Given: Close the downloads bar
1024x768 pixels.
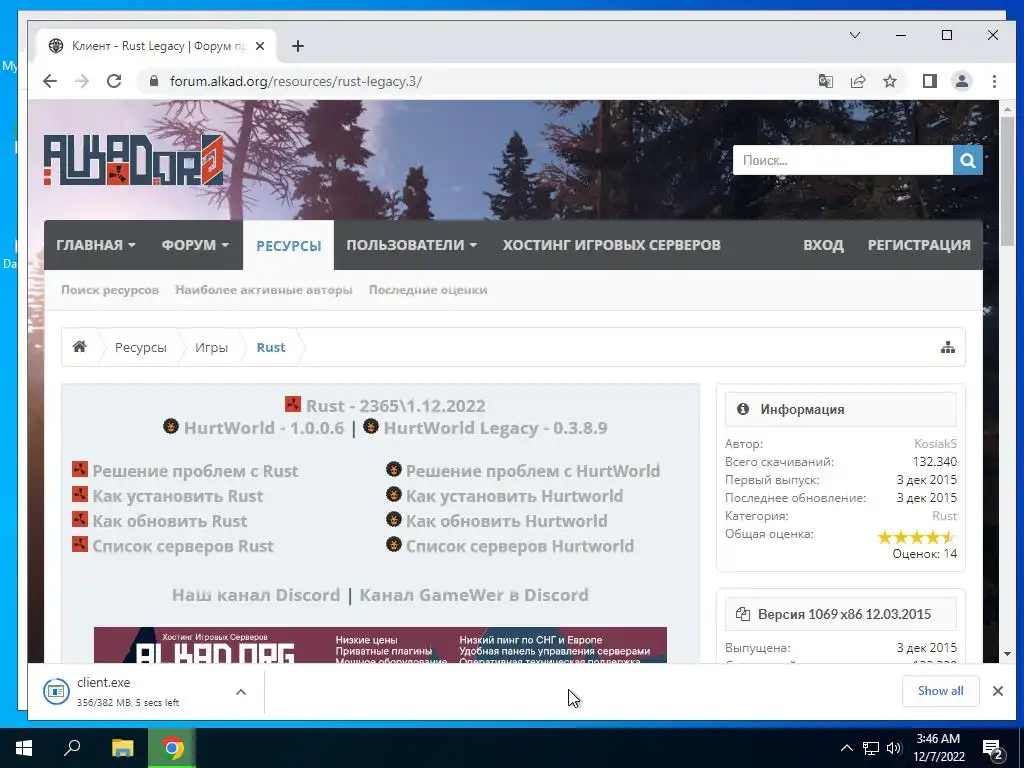Looking at the screenshot, I should 998,691.
